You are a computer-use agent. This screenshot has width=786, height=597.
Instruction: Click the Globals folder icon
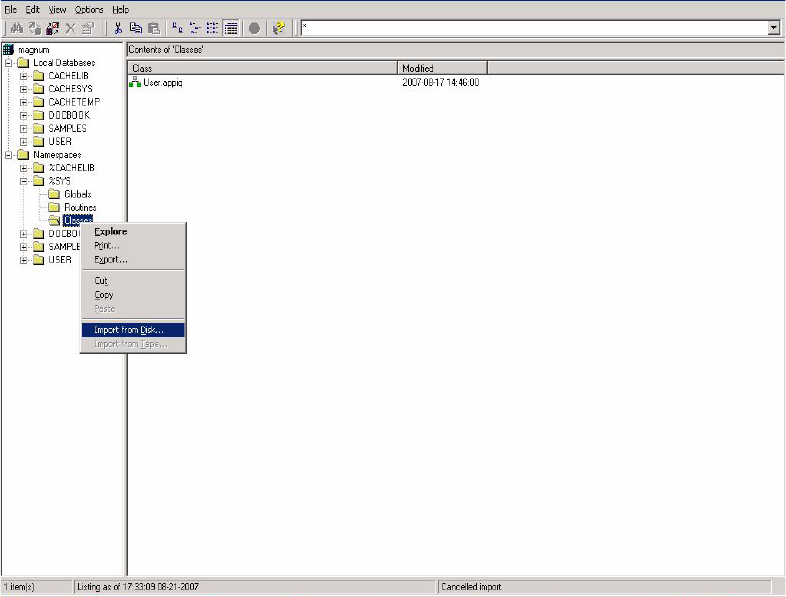point(54,194)
